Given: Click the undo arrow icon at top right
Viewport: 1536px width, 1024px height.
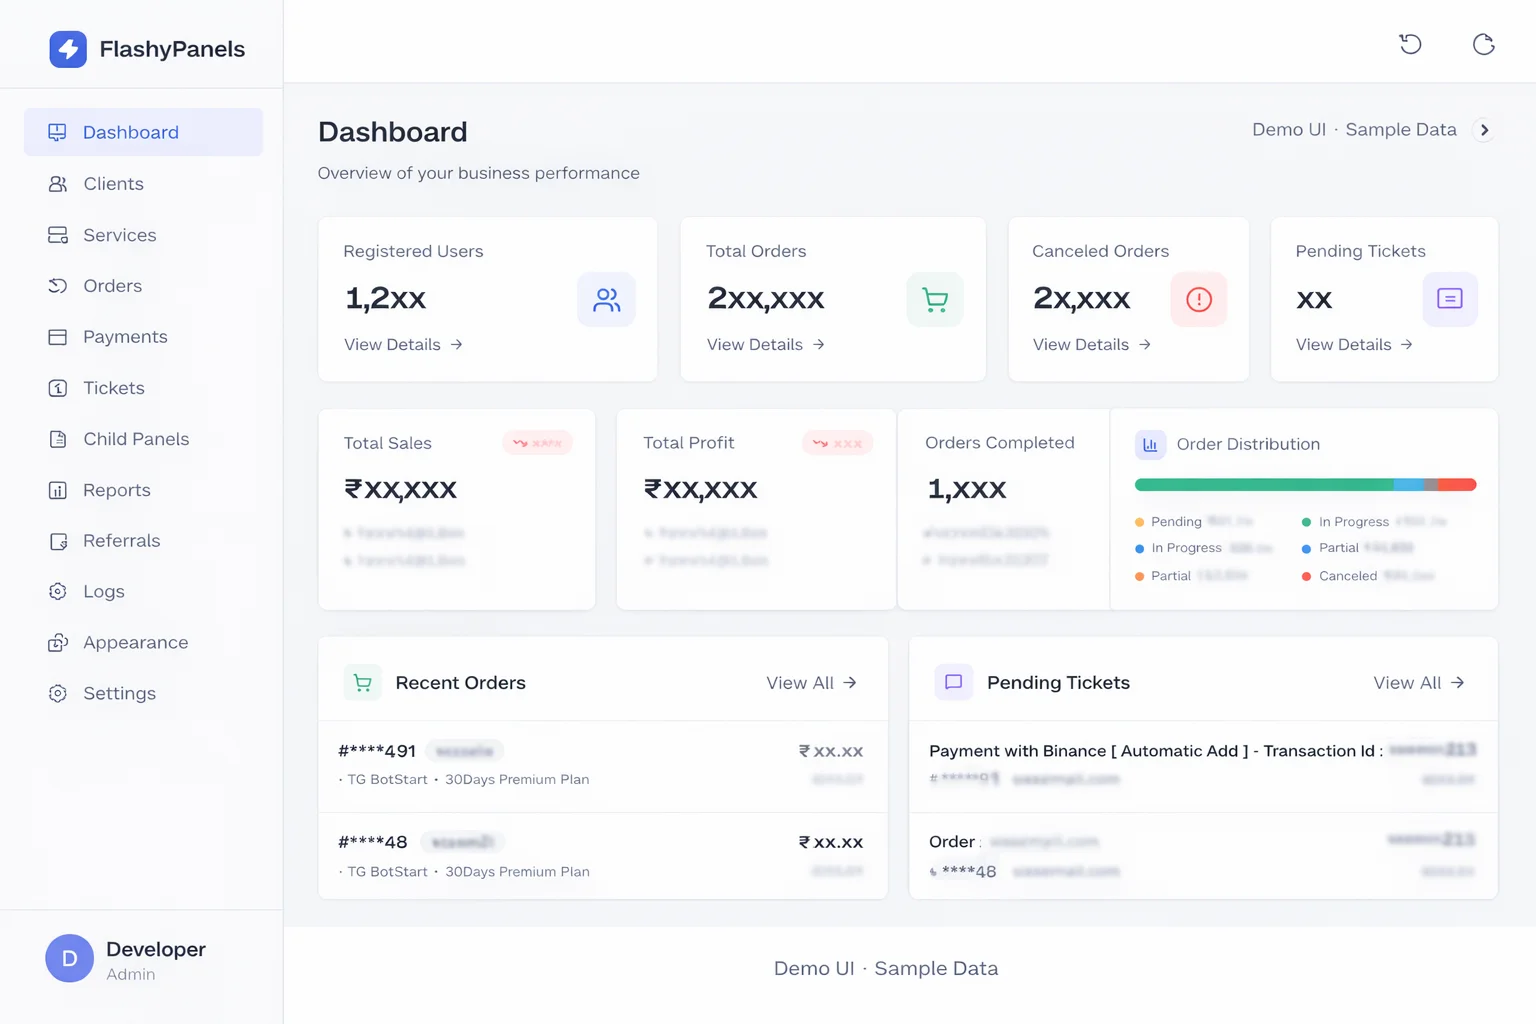Looking at the screenshot, I should (1410, 44).
